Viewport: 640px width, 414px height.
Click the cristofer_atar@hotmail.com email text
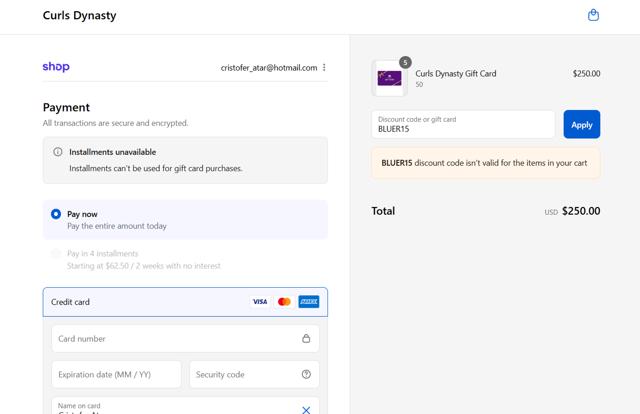269,68
